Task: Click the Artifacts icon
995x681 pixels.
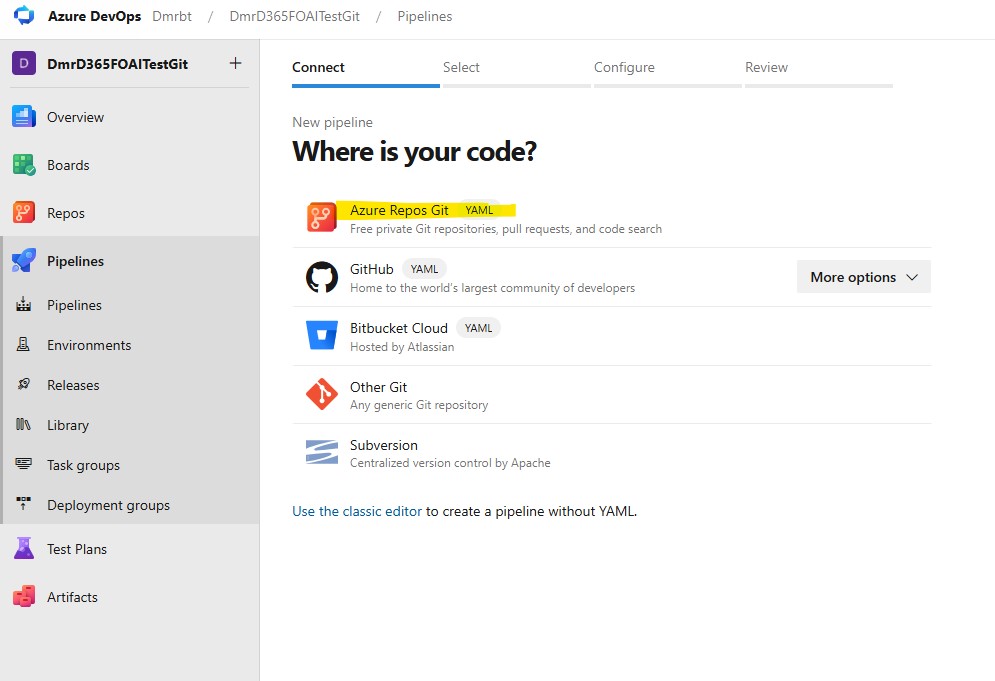Action: tap(23, 597)
